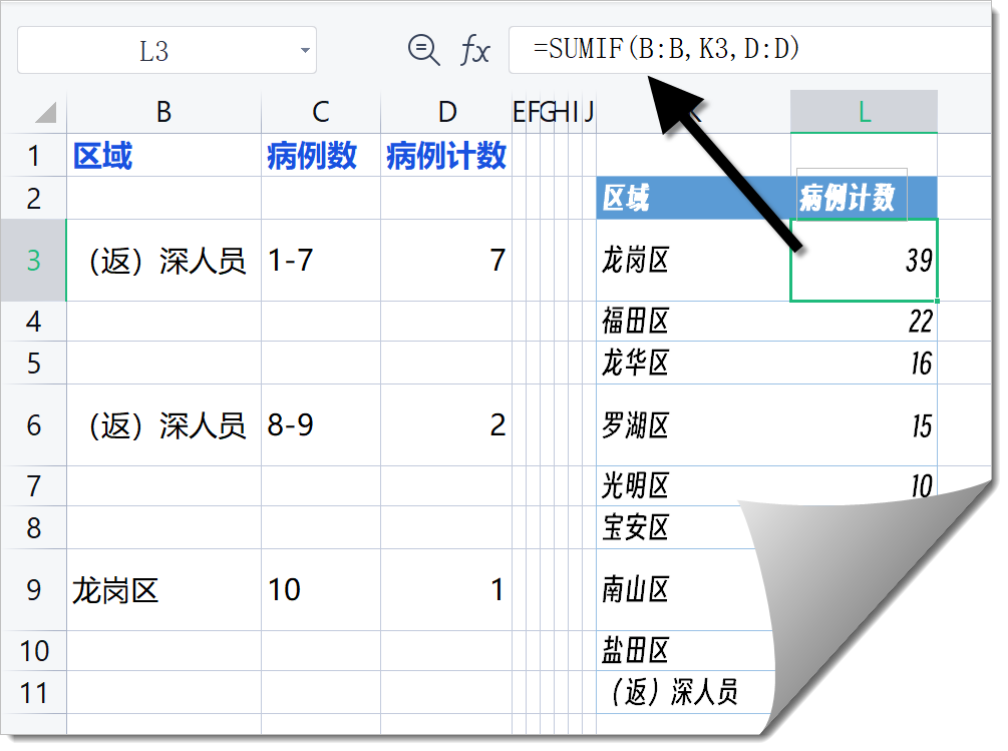
Task: Click header cell '病例计数' in column D
Action: (446, 156)
